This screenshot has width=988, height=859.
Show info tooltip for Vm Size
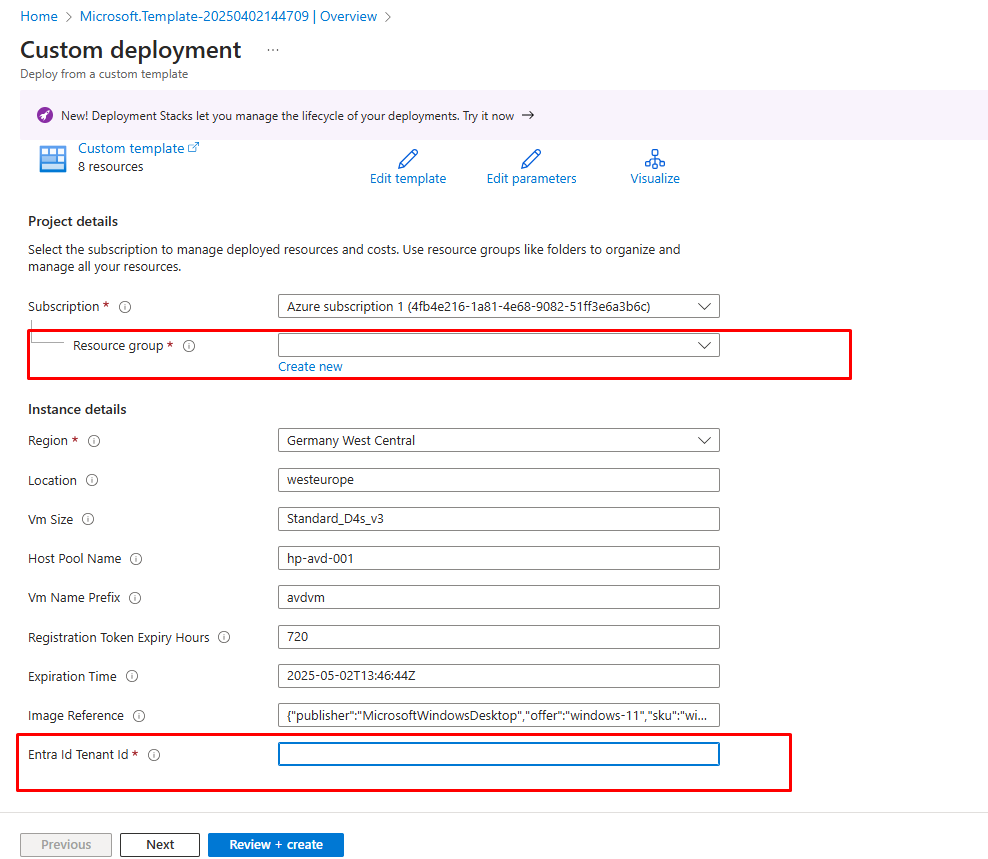[x=88, y=519]
